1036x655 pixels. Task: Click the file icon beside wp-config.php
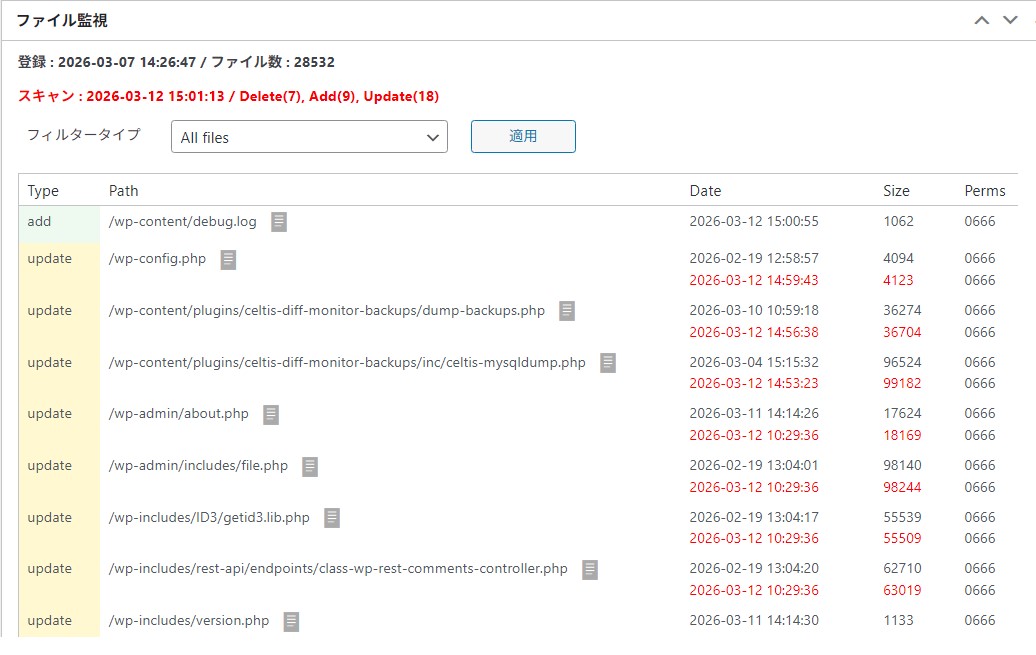click(229, 259)
